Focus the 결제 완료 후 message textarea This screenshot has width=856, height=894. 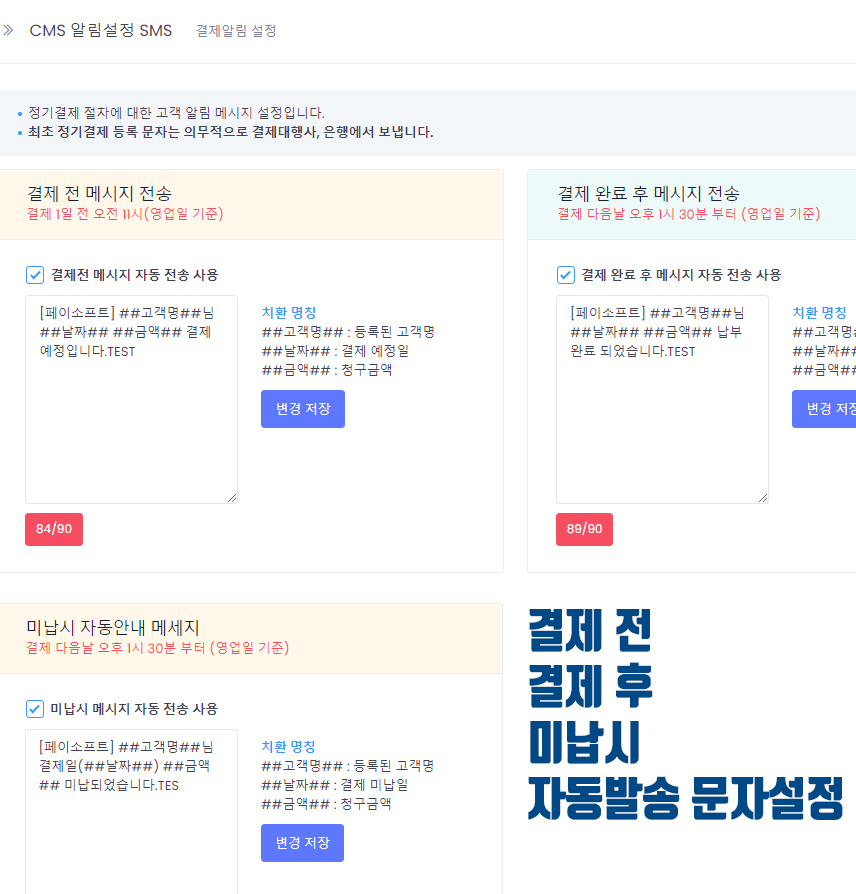(x=662, y=399)
